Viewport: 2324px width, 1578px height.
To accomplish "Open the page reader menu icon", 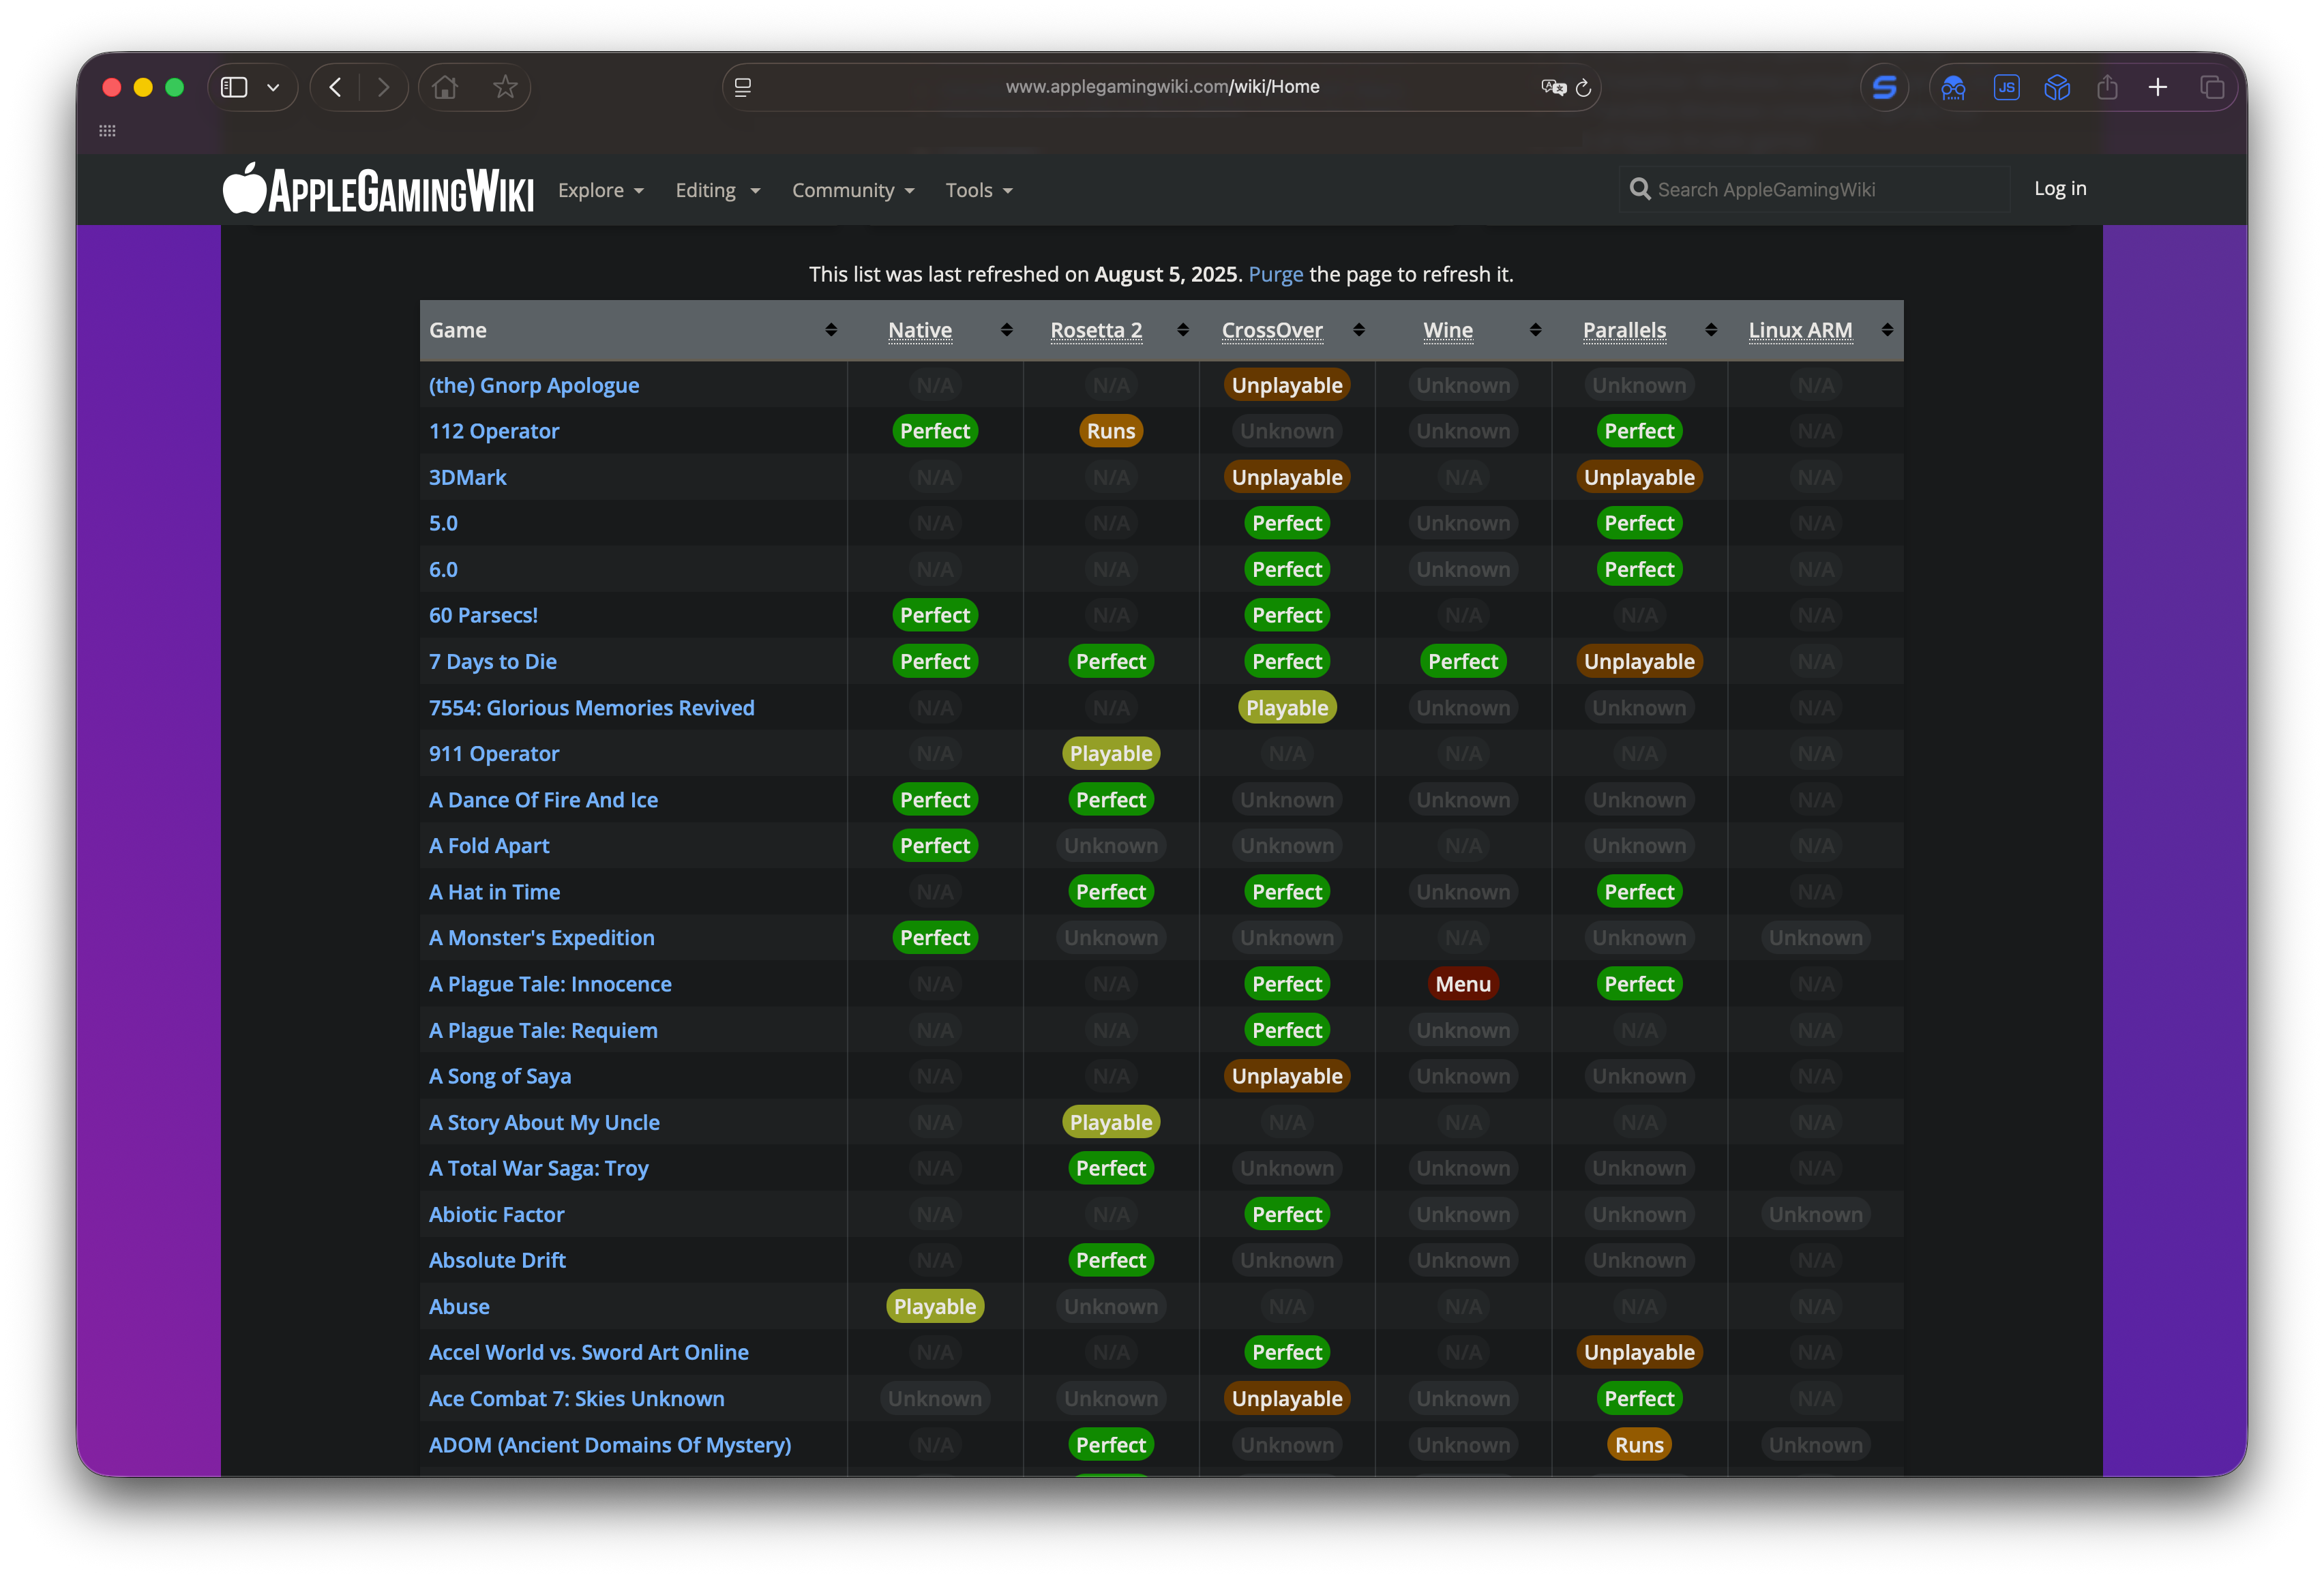I will point(743,87).
